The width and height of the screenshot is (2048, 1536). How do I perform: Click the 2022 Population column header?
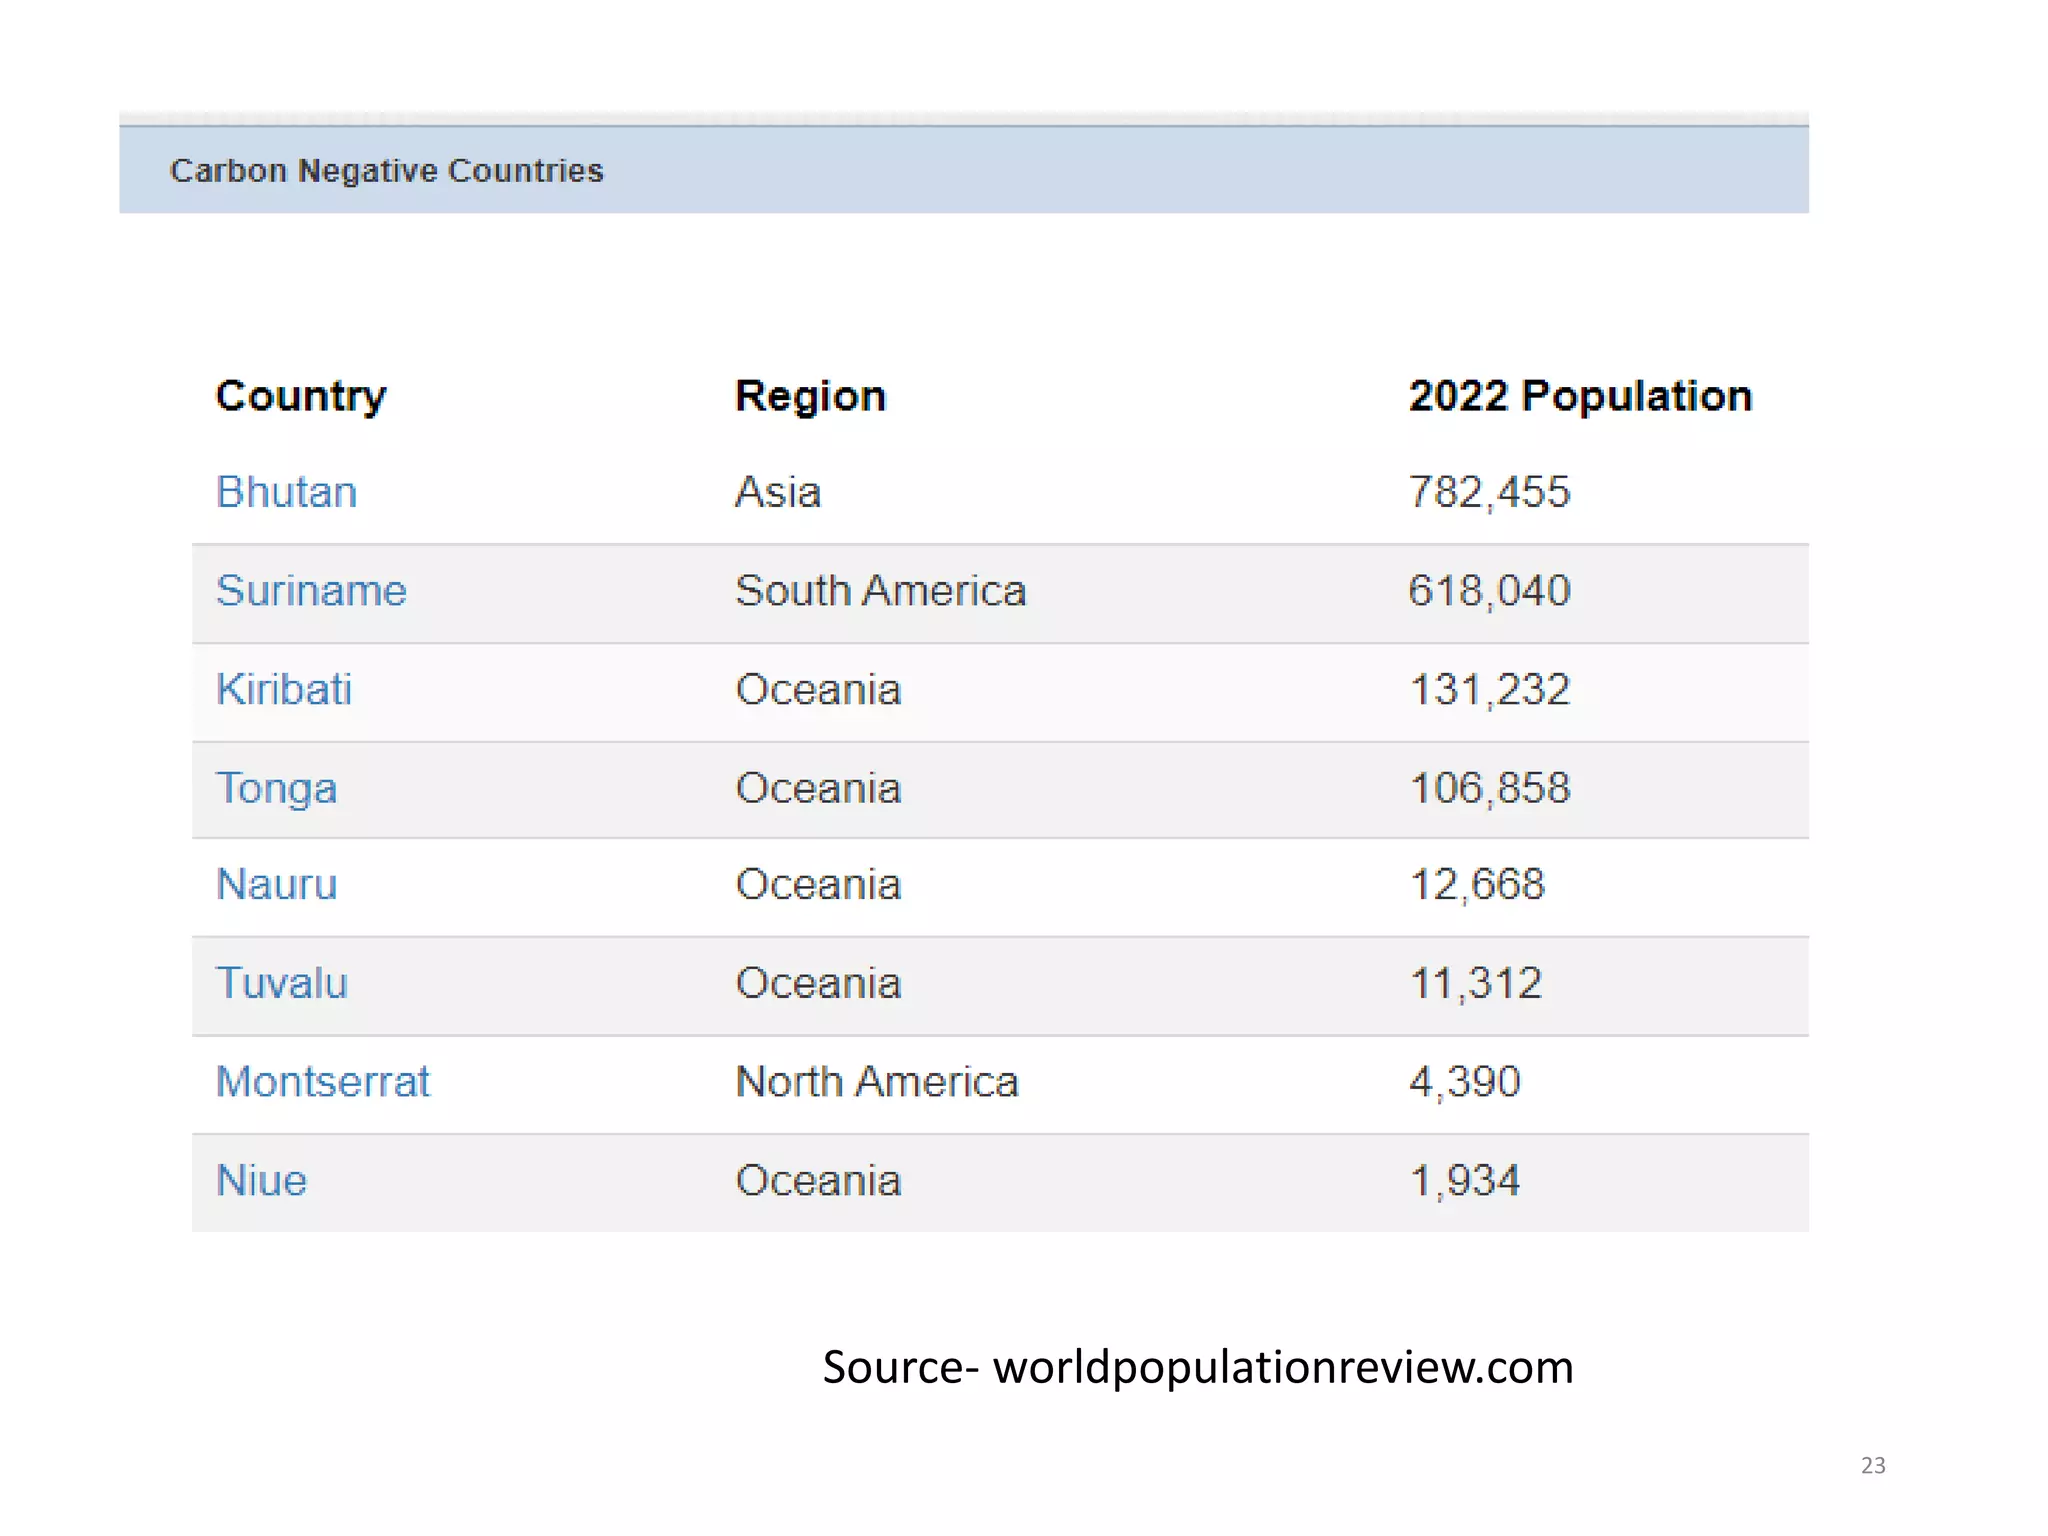(x=1580, y=396)
